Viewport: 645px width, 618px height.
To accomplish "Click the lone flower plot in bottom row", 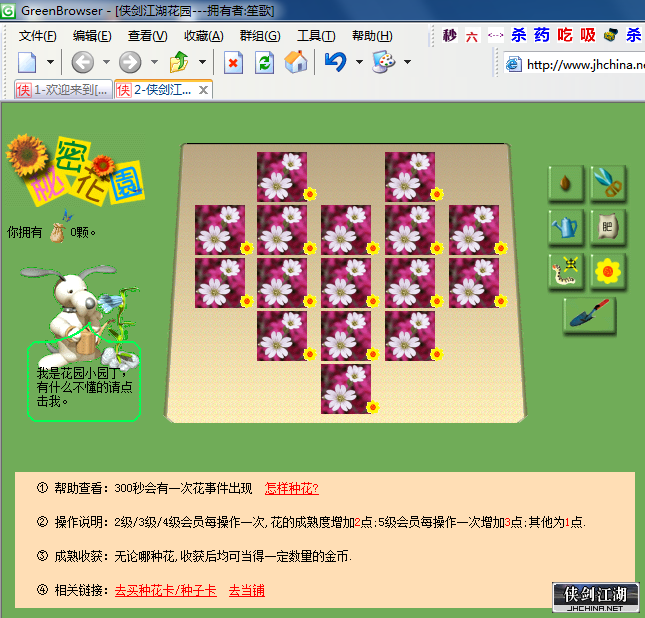I will [346, 389].
